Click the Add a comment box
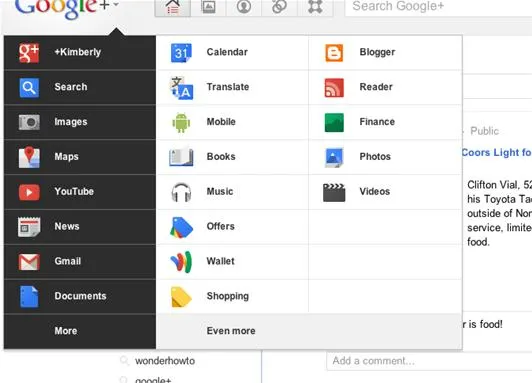This screenshot has width=532, height=383. click(429, 361)
